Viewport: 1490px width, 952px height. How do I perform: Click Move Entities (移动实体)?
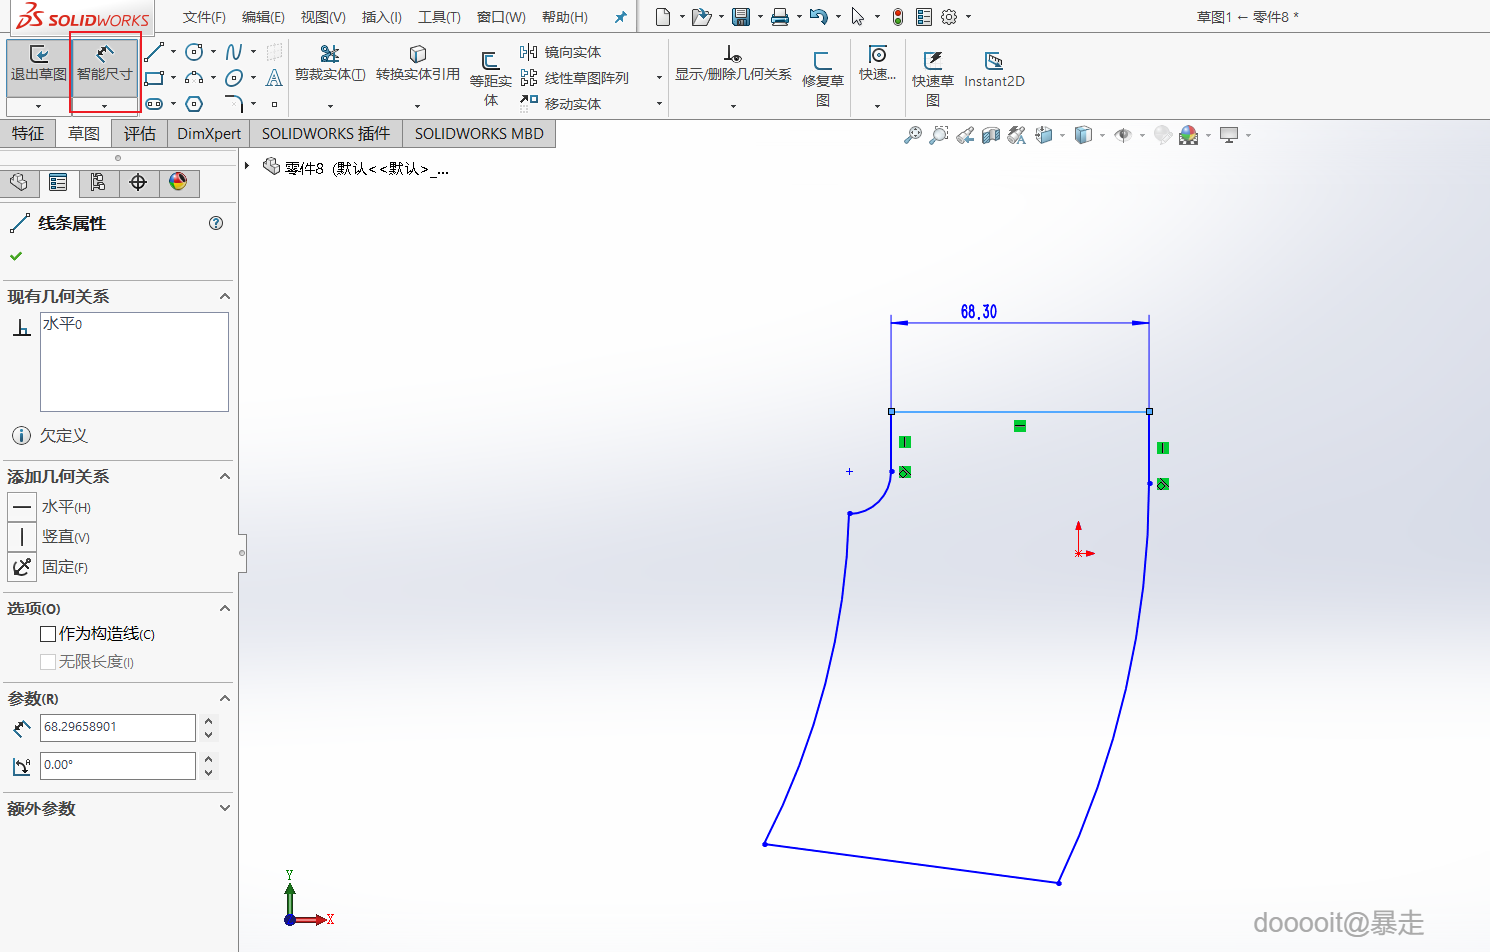[x=560, y=104]
